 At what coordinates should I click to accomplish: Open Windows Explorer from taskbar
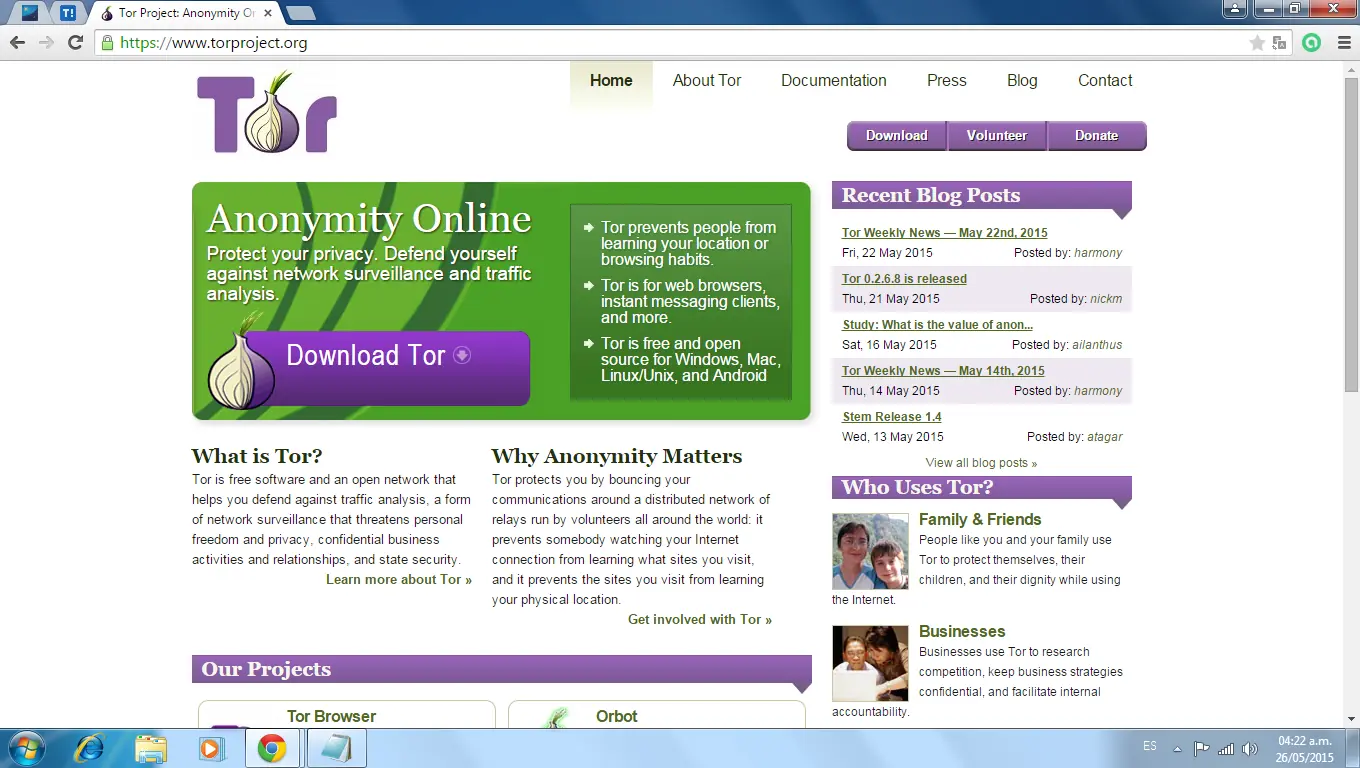click(x=150, y=748)
